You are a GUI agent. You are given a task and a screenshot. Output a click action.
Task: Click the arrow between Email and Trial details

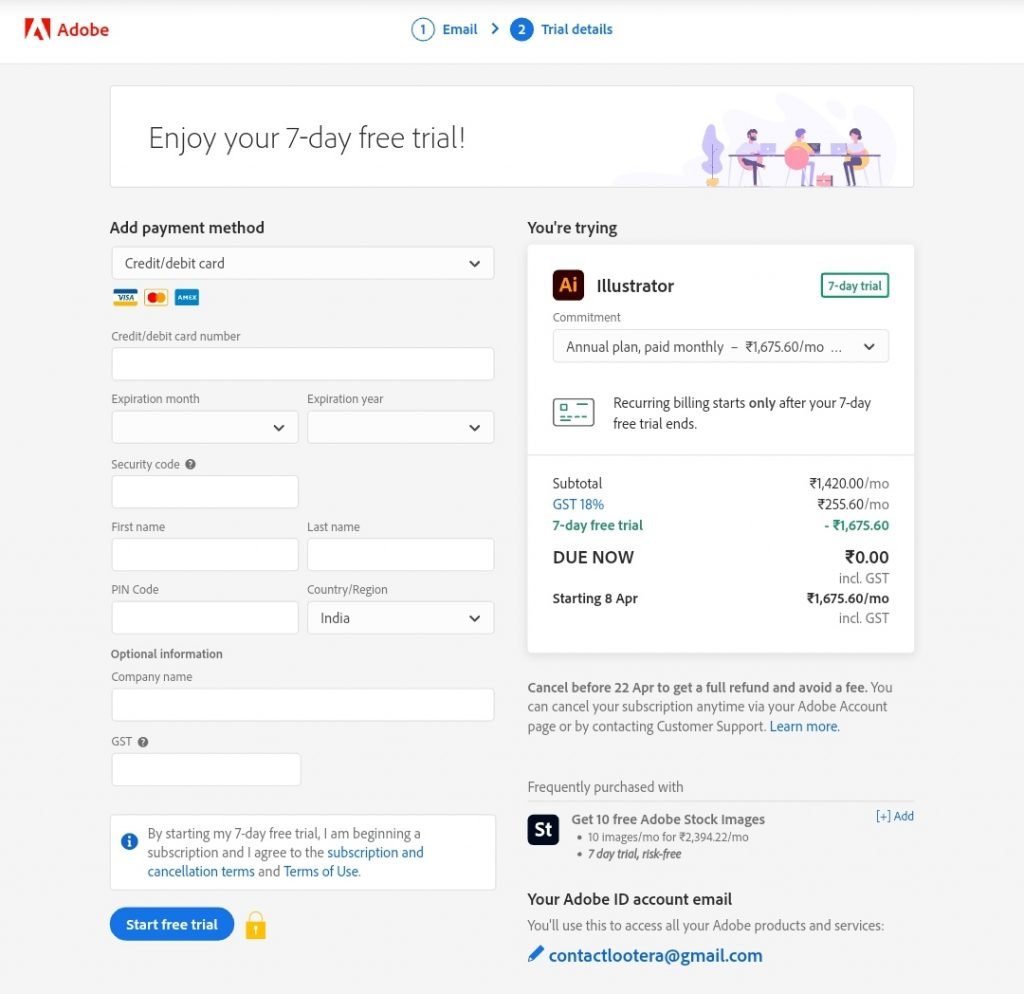(x=495, y=29)
